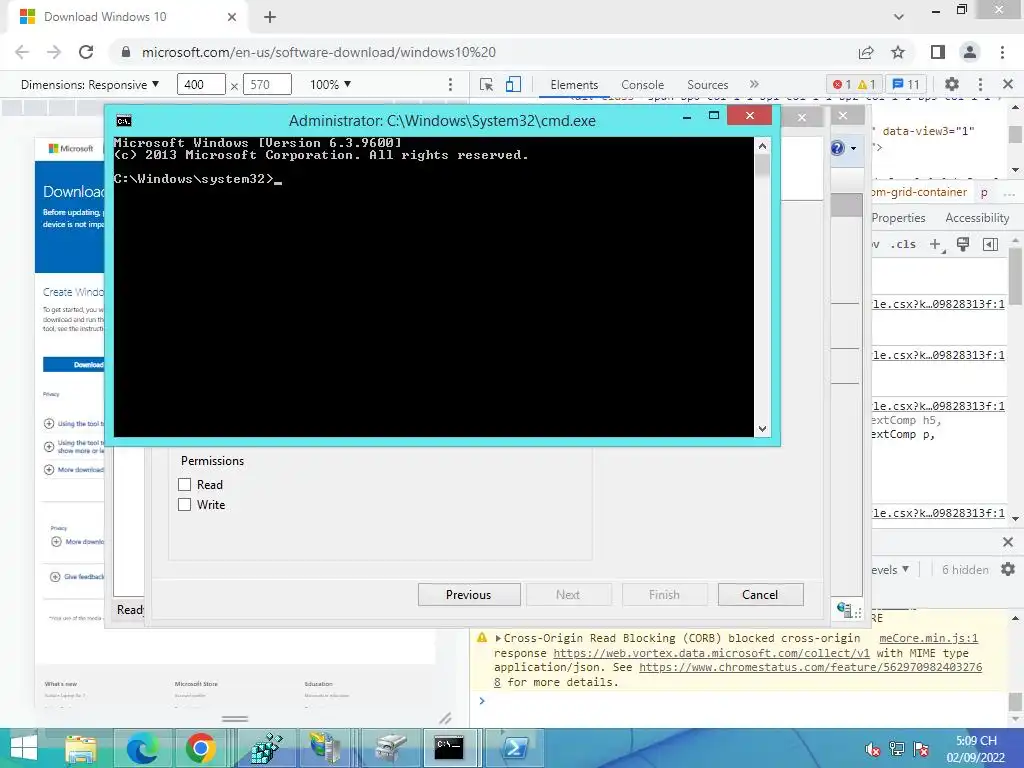Click the viewport width field showing 400

[201, 84]
